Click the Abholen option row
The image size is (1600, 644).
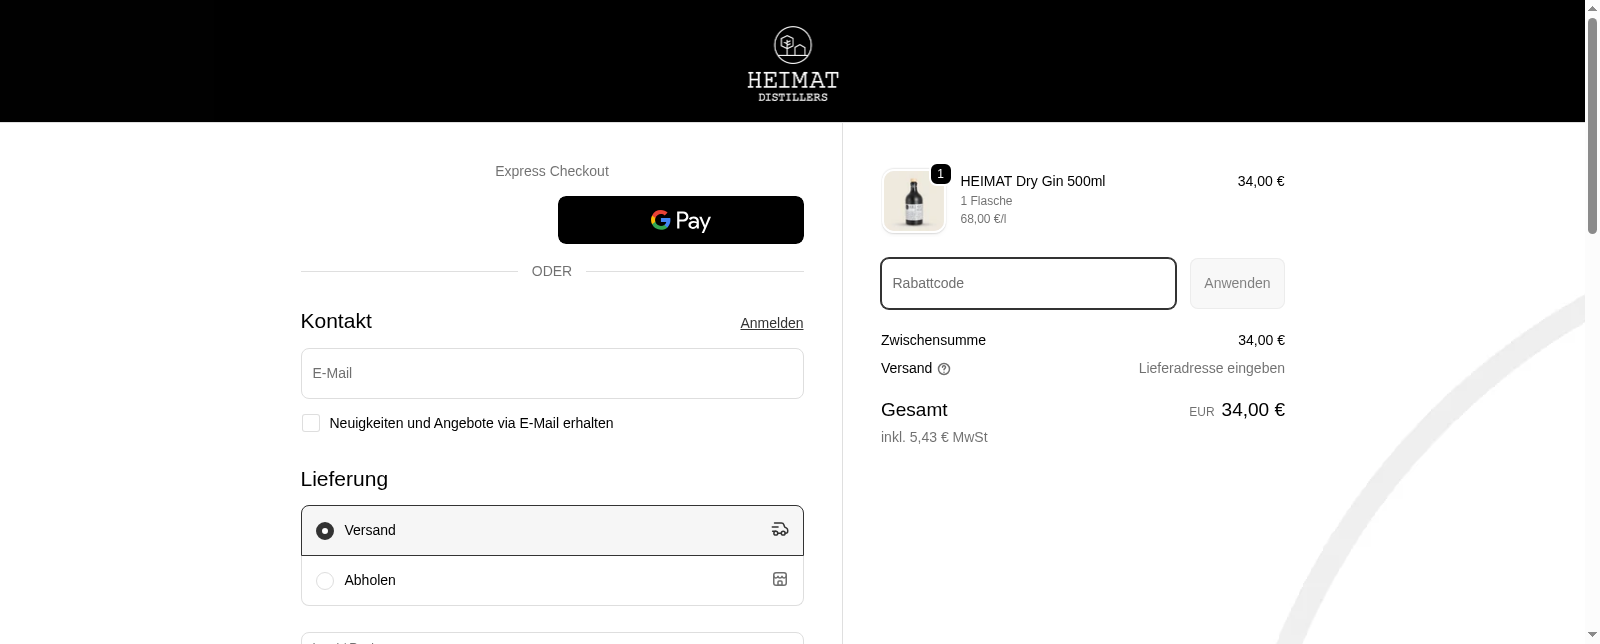[x=552, y=580]
